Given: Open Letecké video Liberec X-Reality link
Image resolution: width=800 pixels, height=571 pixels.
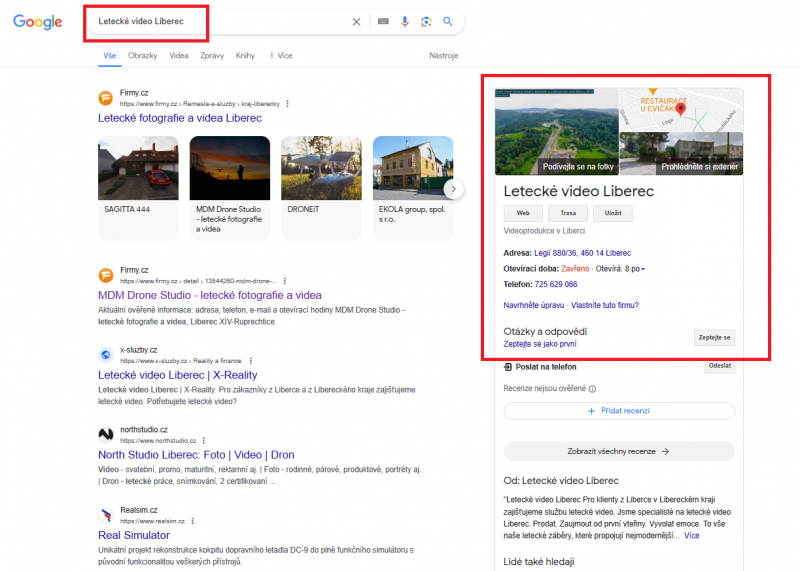Looking at the screenshot, I should pos(178,375).
